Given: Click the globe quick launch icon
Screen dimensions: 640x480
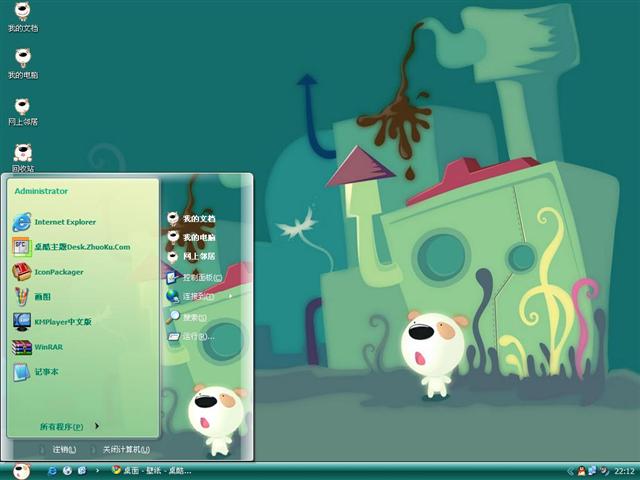Looking at the screenshot, I should (x=67, y=471).
